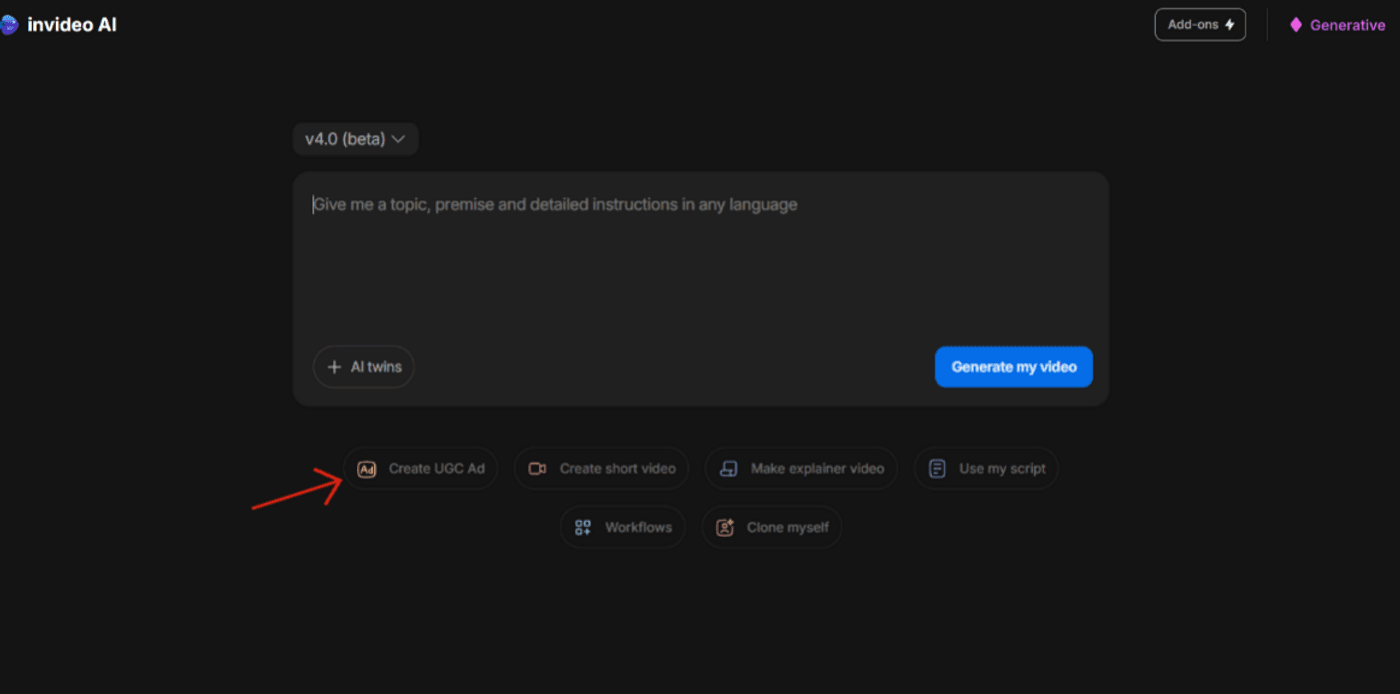This screenshot has height=694, width=1400.
Task: Click the AI twins button
Action: [363, 367]
